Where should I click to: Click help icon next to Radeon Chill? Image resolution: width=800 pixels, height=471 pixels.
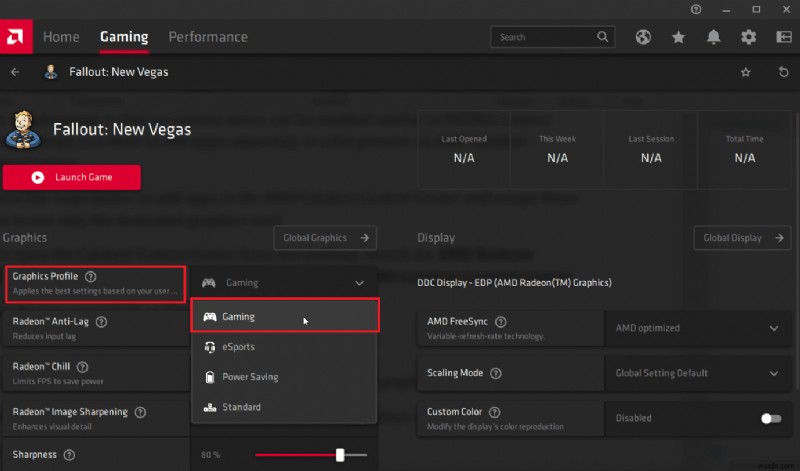point(82,367)
